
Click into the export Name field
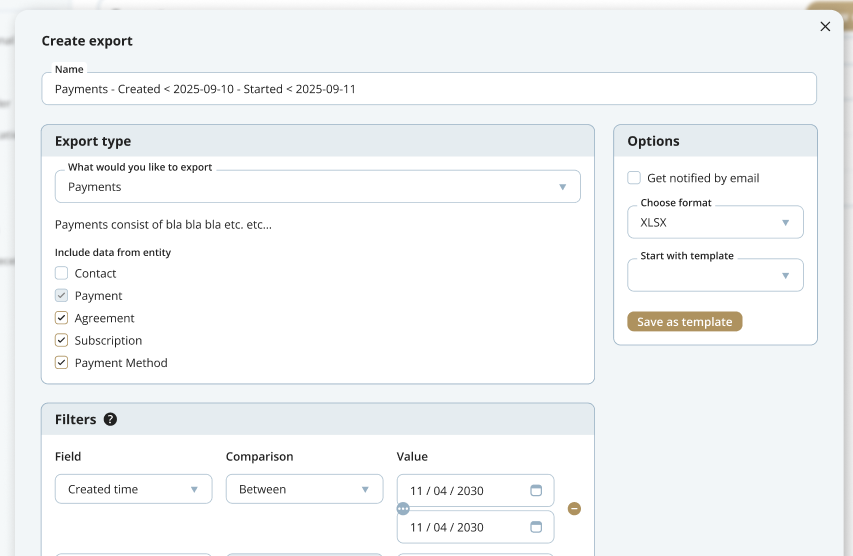(x=428, y=89)
